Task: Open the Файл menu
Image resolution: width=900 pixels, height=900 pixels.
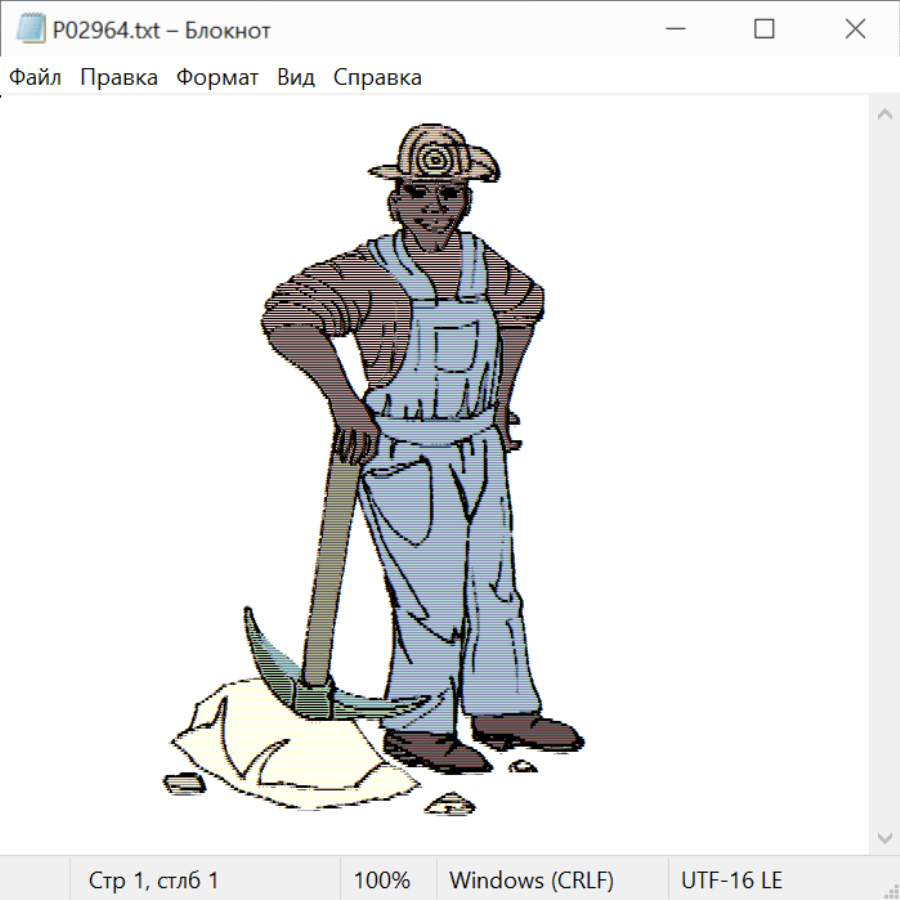Action: coord(35,78)
